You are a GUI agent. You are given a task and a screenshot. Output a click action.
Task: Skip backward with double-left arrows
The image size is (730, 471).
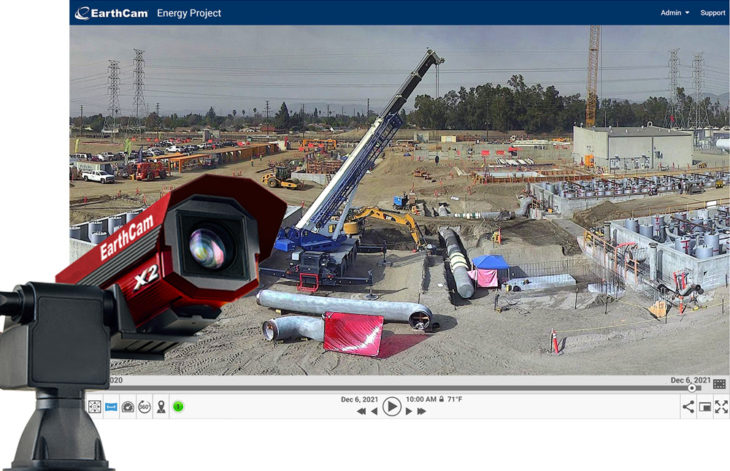361,411
